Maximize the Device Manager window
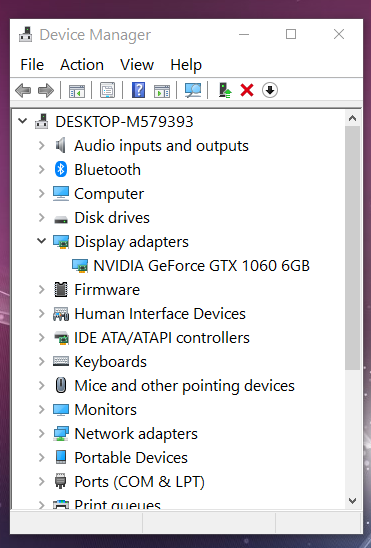Screen dimensions: 371x548 pos(291,34)
